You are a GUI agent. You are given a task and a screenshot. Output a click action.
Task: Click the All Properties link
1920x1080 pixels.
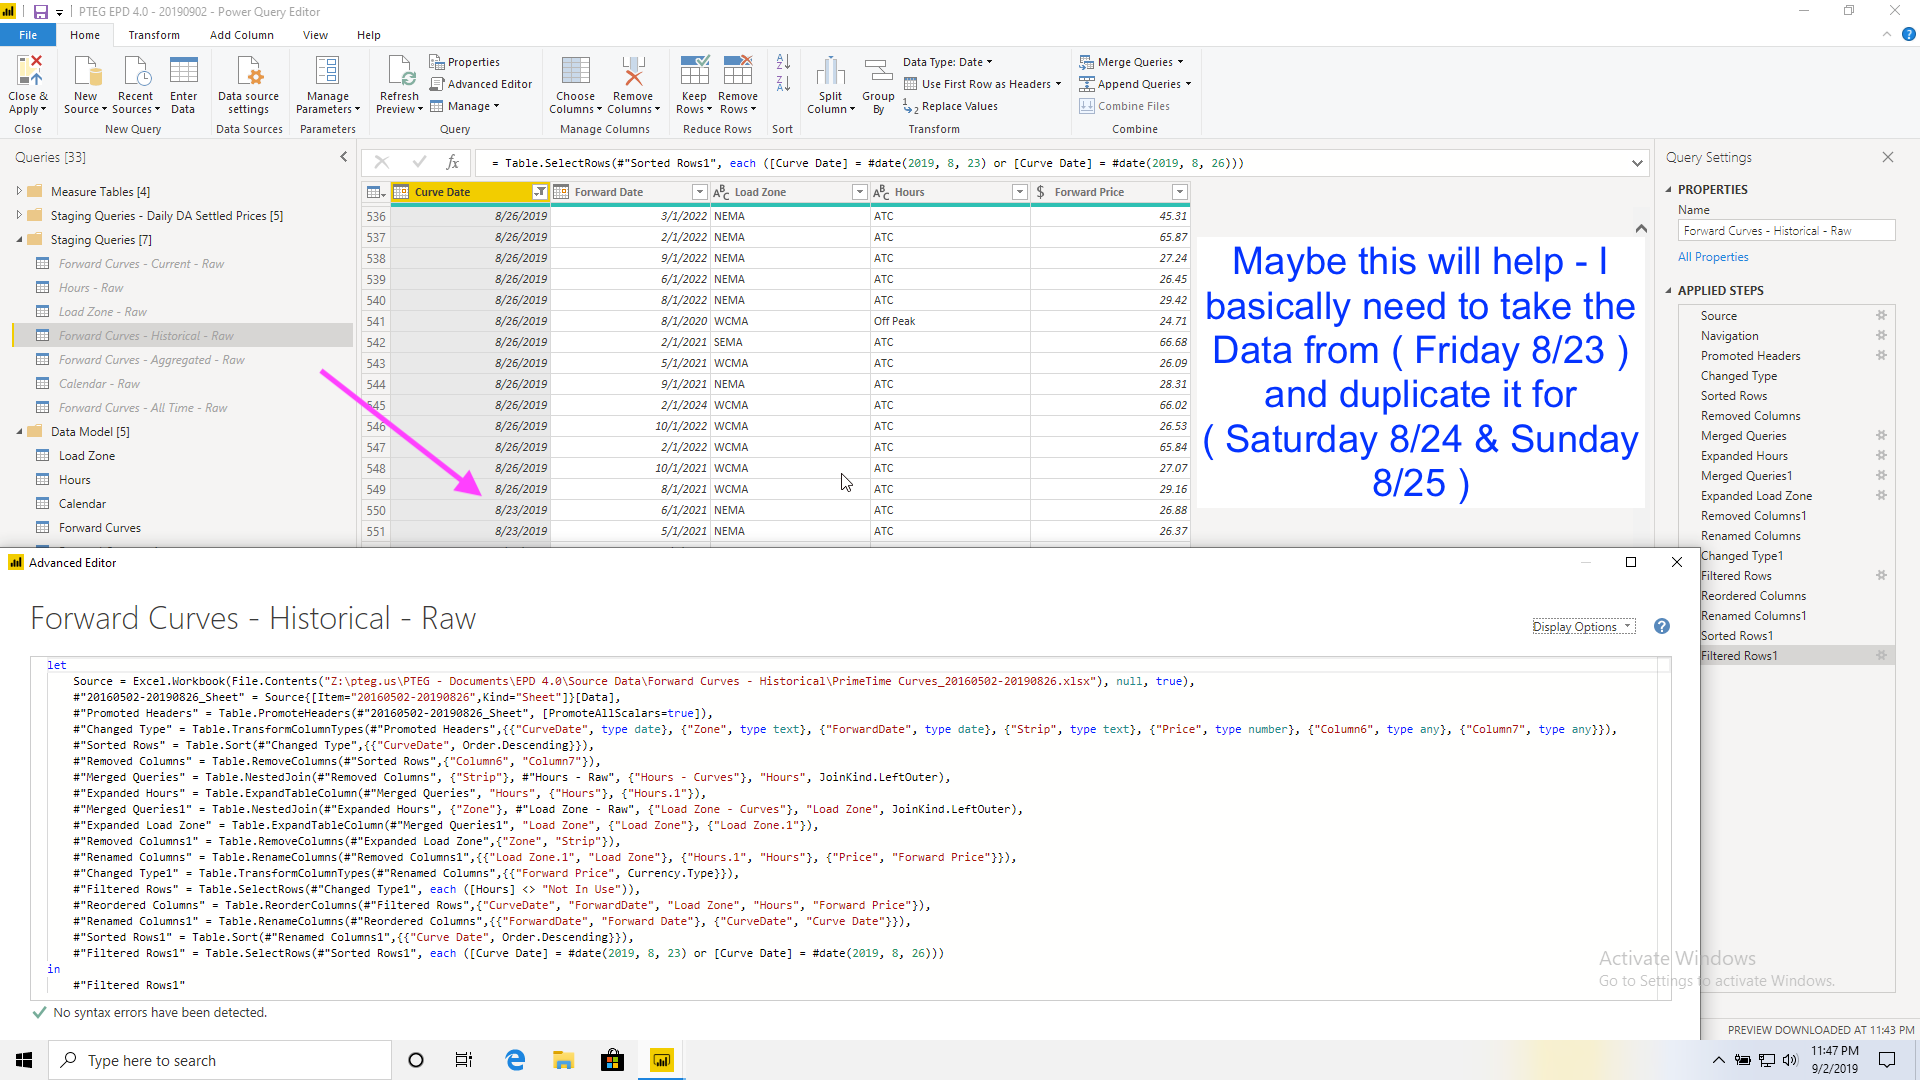click(x=1713, y=257)
